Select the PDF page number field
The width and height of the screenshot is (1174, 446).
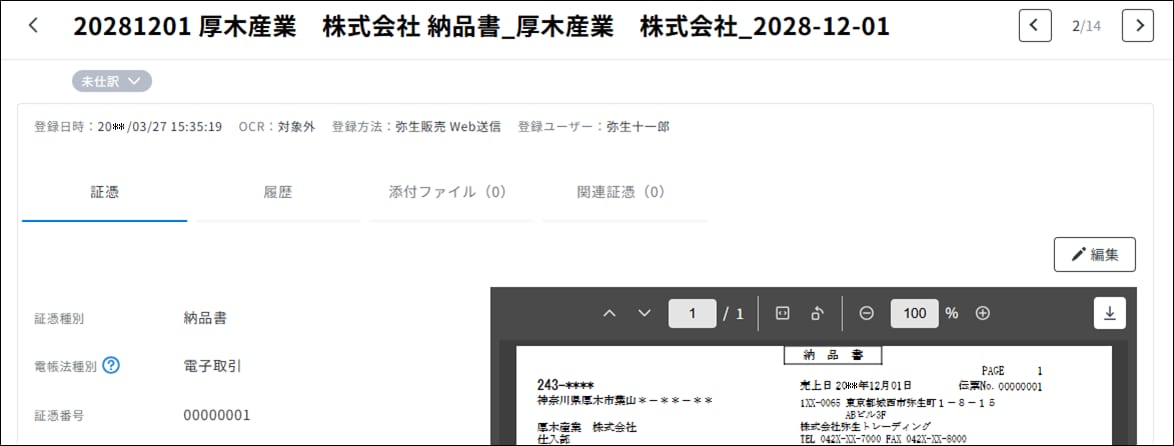tap(693, 313)
